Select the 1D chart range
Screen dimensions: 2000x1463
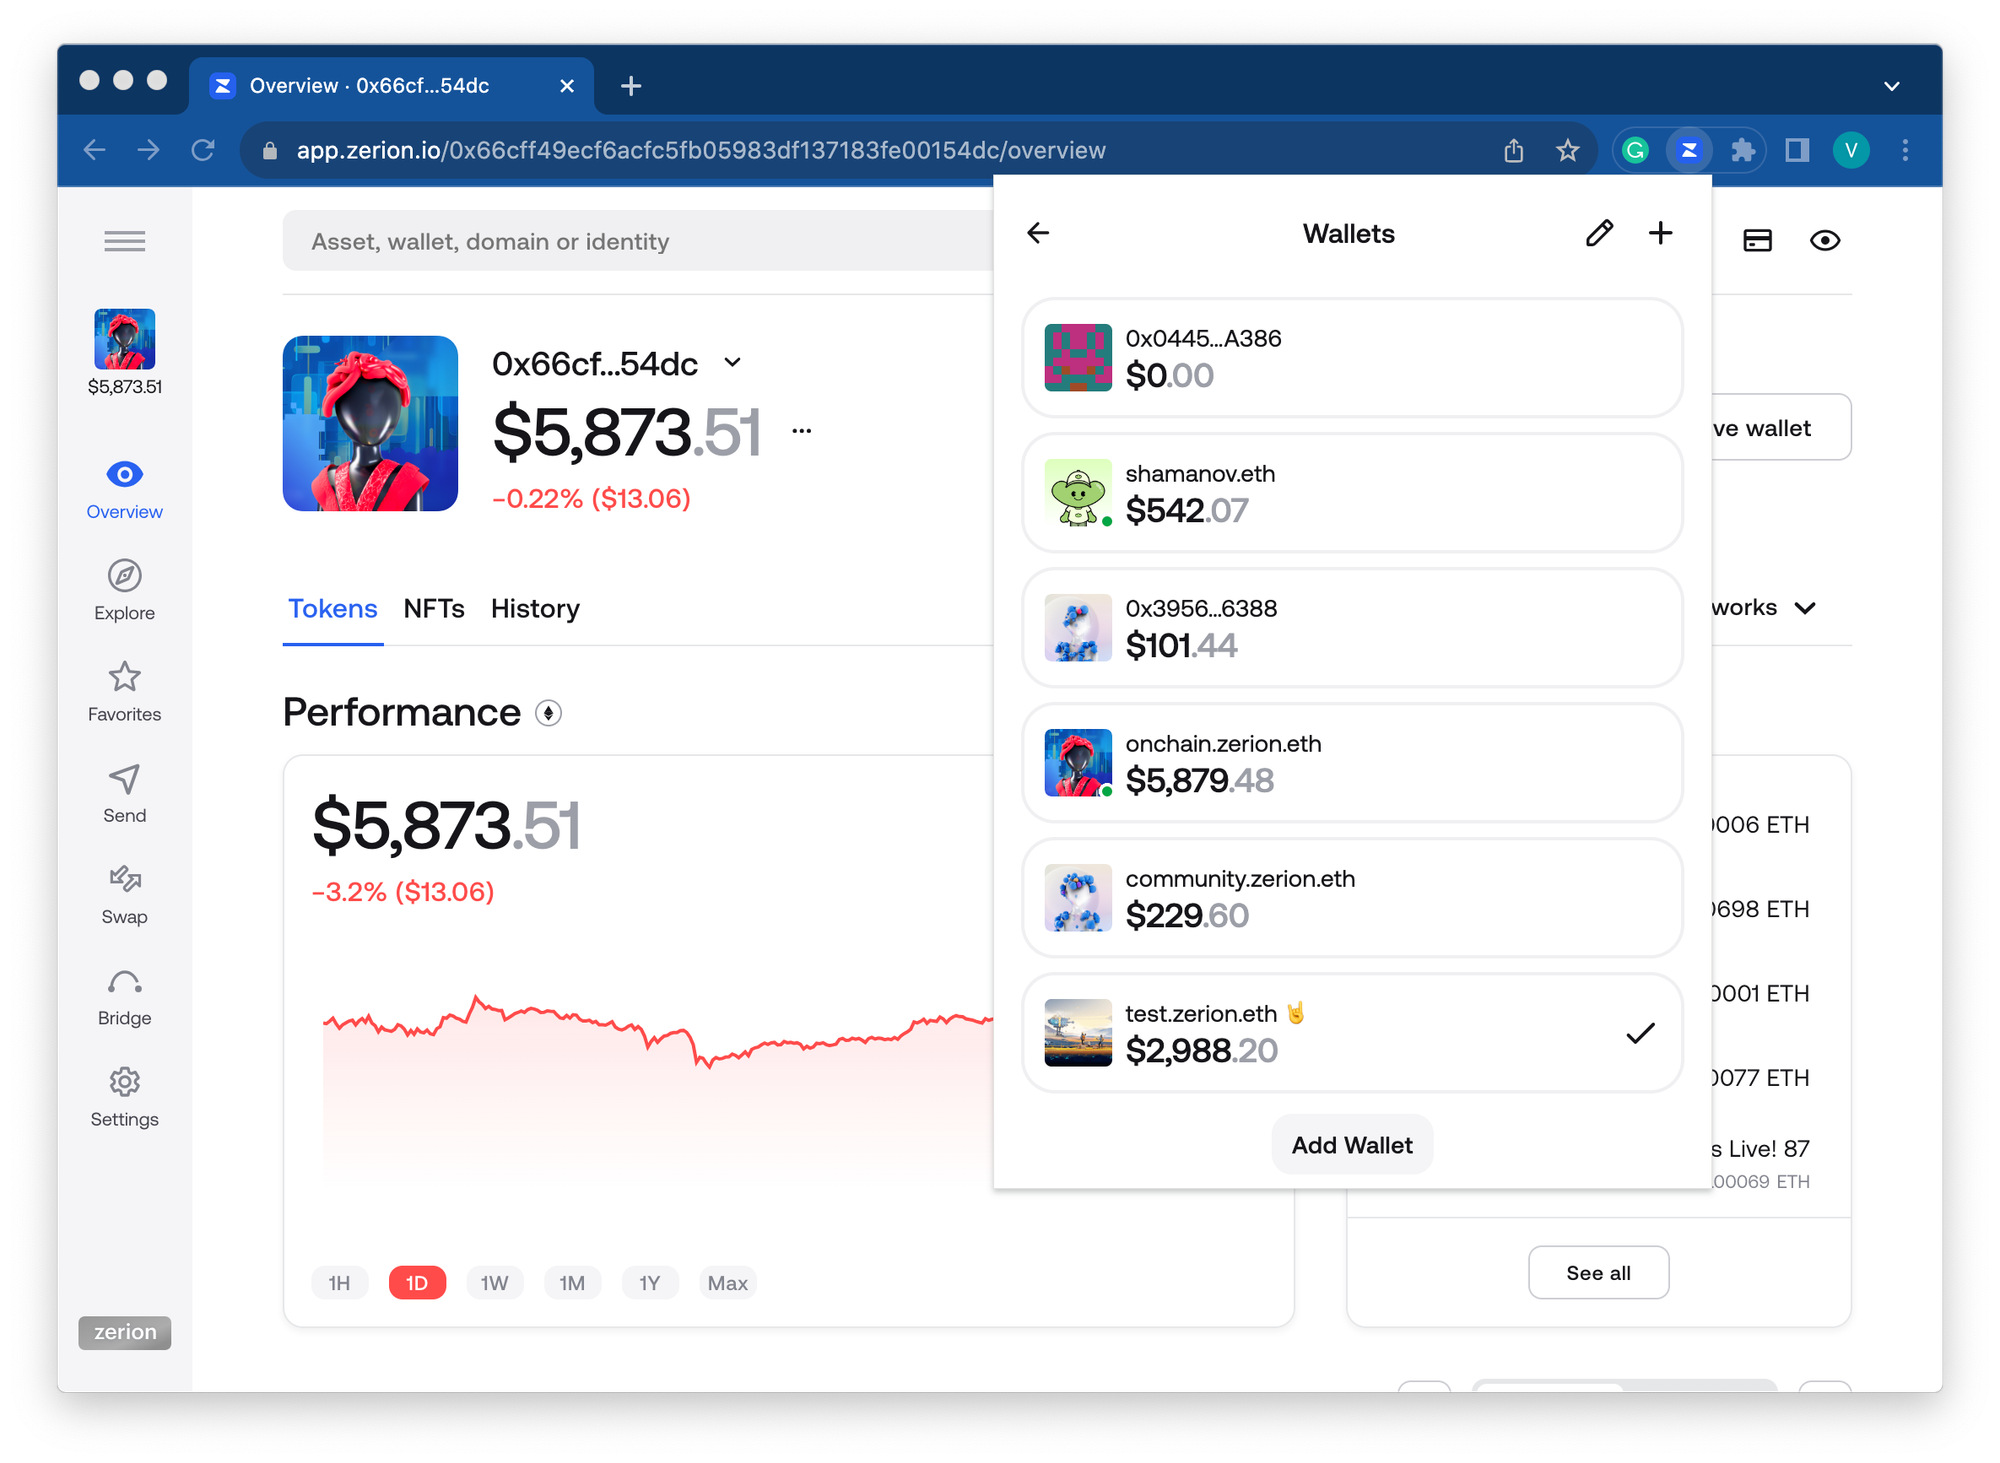coord(417,1283)
